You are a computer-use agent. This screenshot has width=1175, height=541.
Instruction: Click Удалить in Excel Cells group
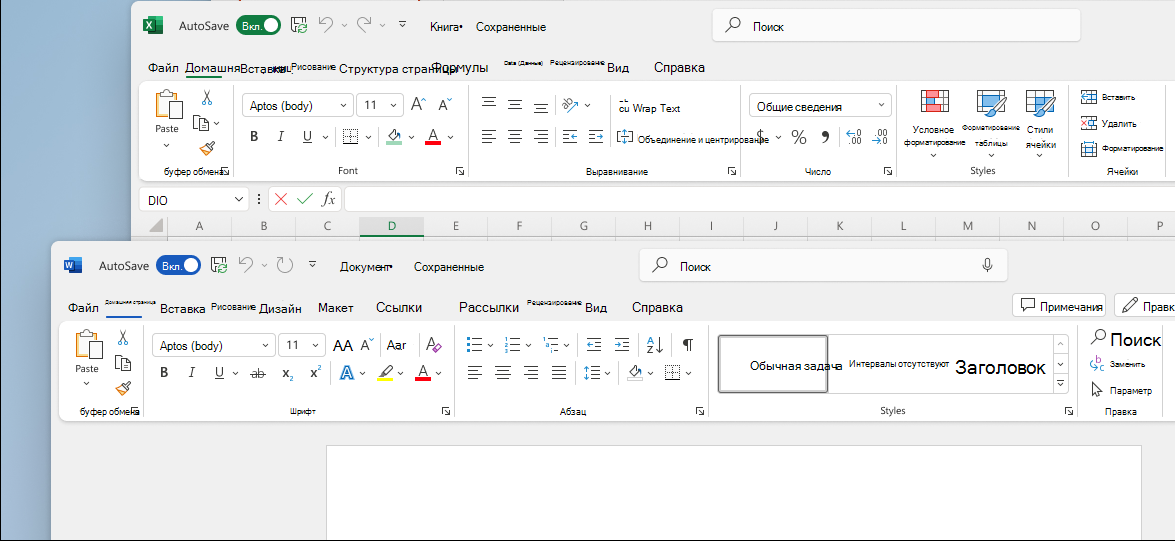(x=1108, y=124)
